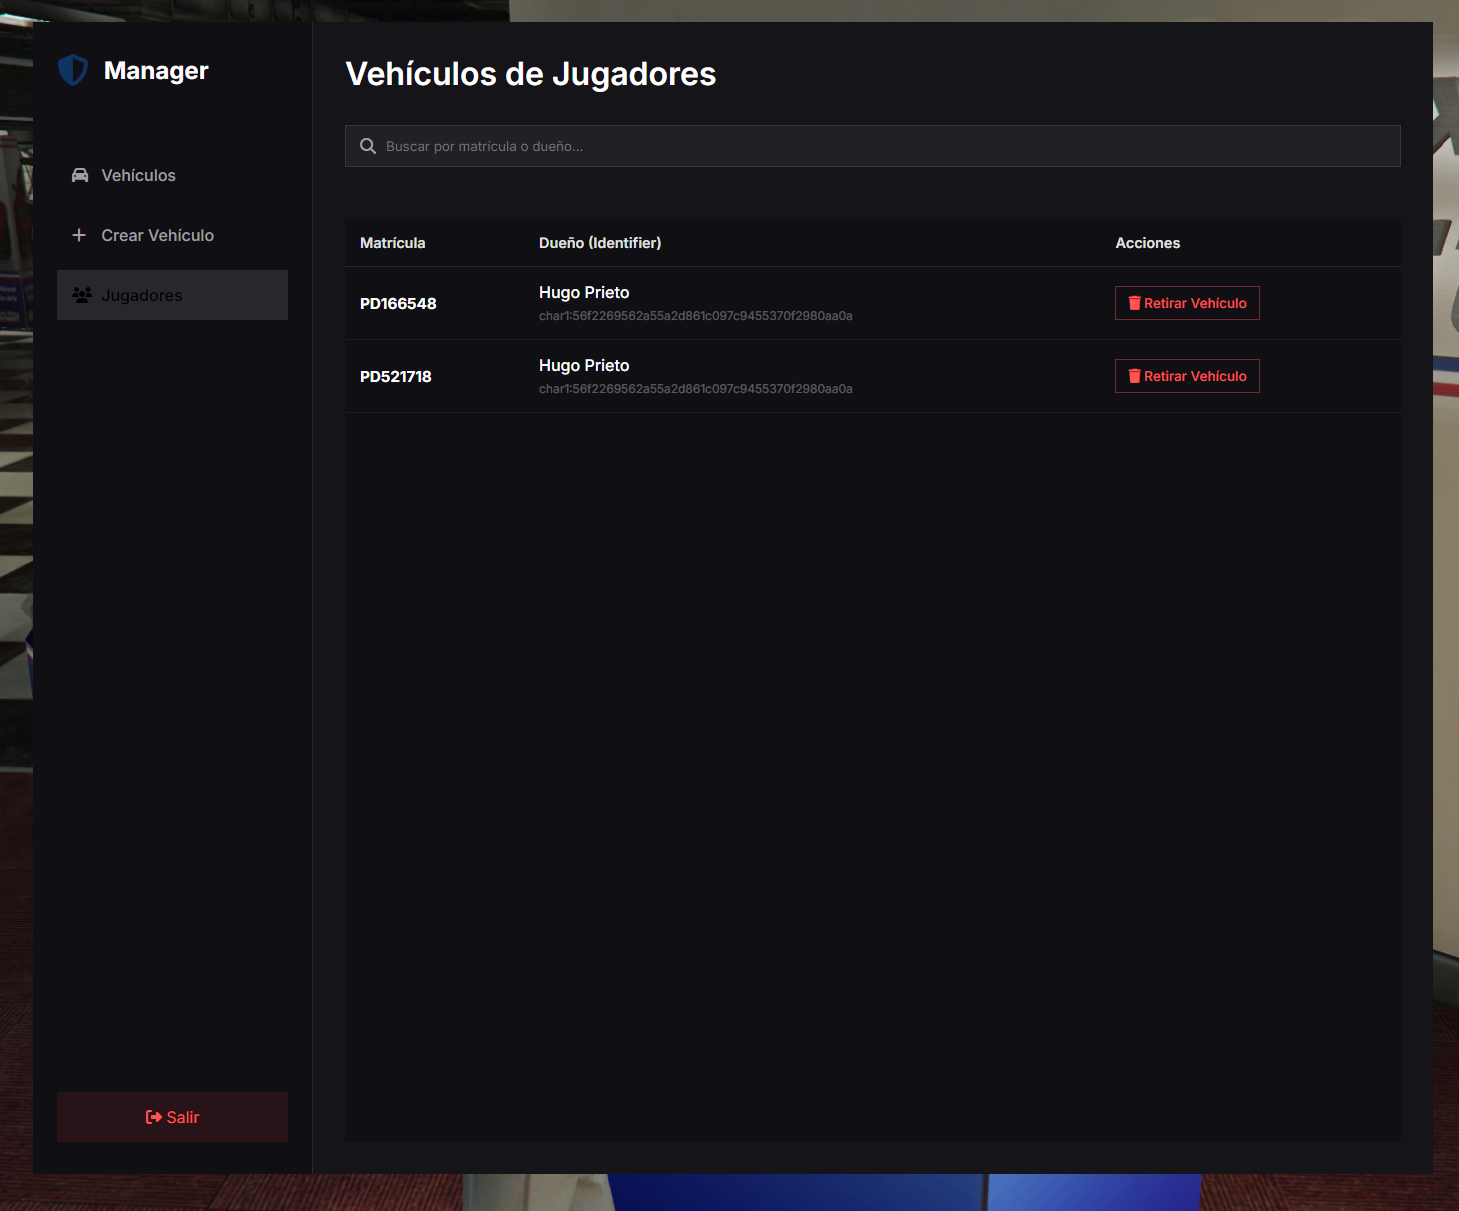
Task: Focus the search field for matrícula or dueño
Action: tap(872, 146)
